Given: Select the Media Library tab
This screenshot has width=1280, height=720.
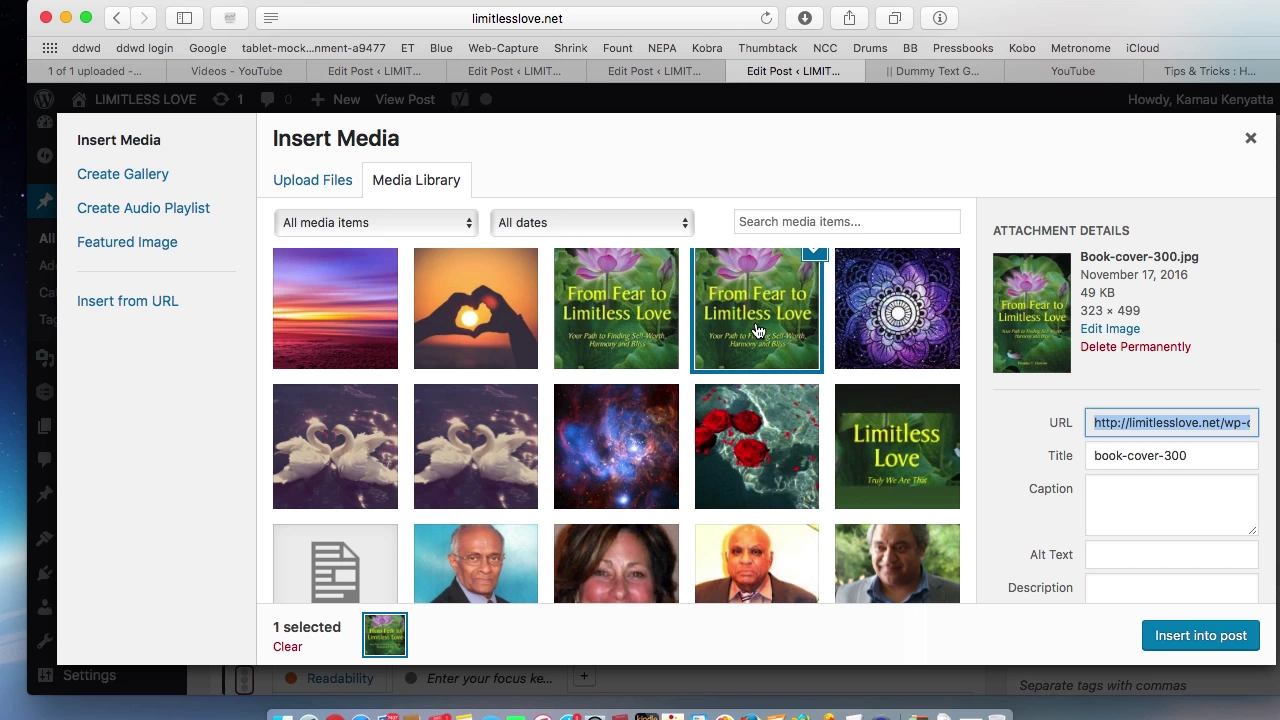Looking at the screenshot, I should 416,180.
